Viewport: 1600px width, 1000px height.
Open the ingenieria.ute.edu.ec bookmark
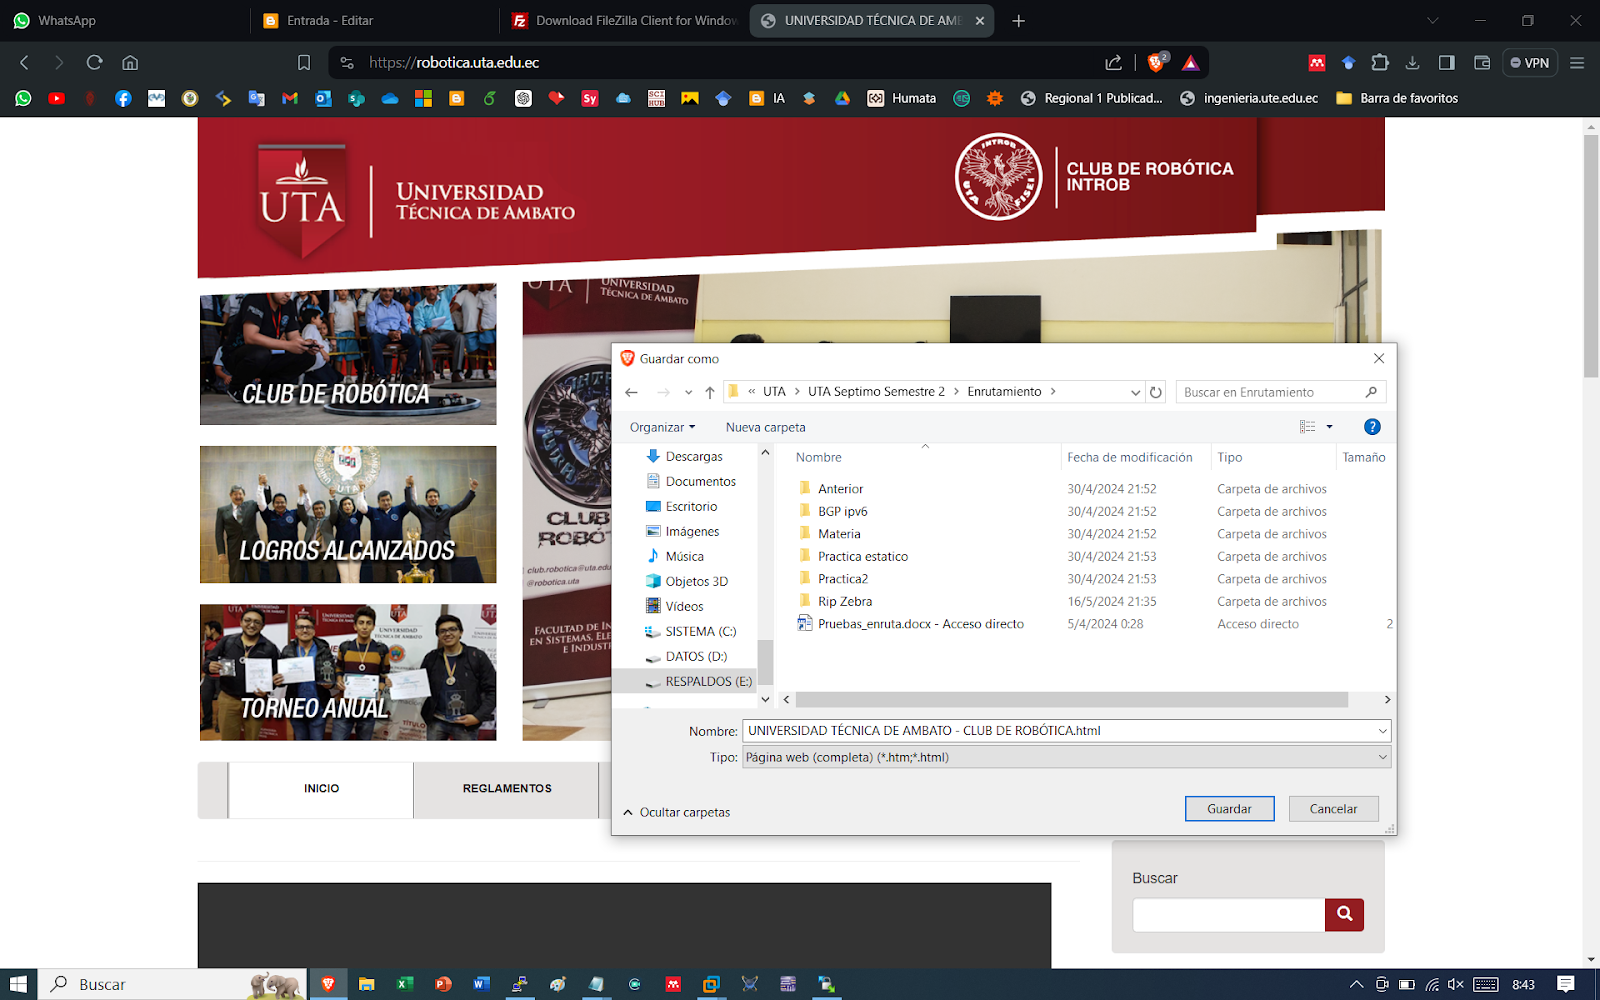pyautogui.click(x=1249, y=98)
